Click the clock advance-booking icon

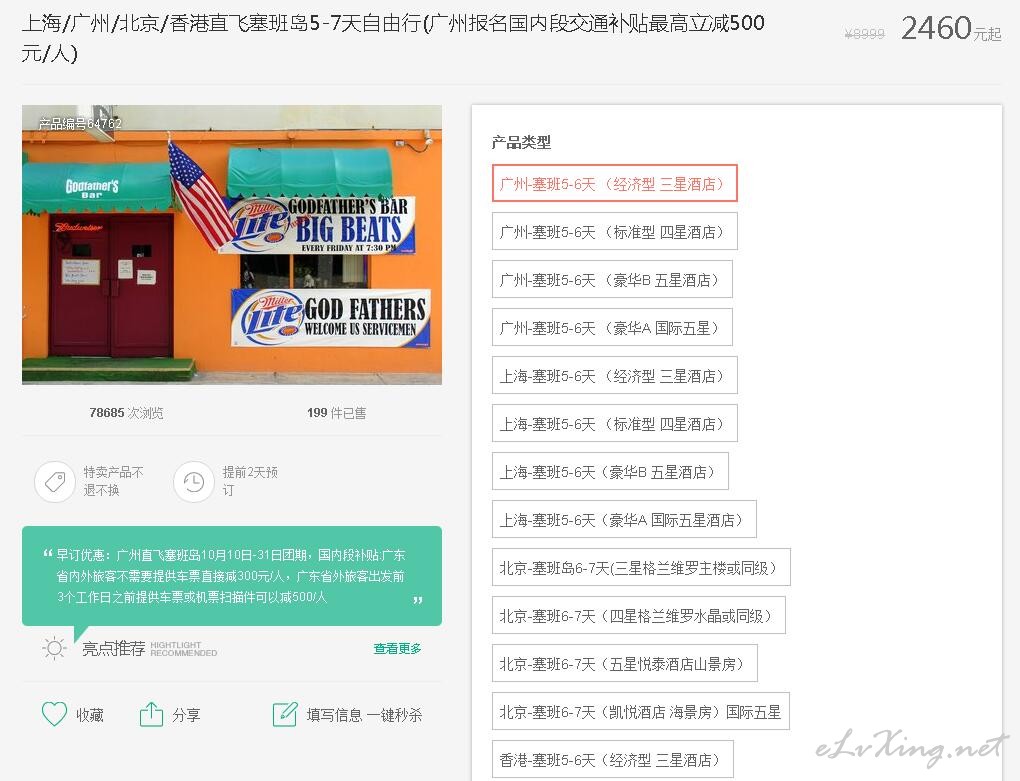pyautogui.click(x=194, y=482)
